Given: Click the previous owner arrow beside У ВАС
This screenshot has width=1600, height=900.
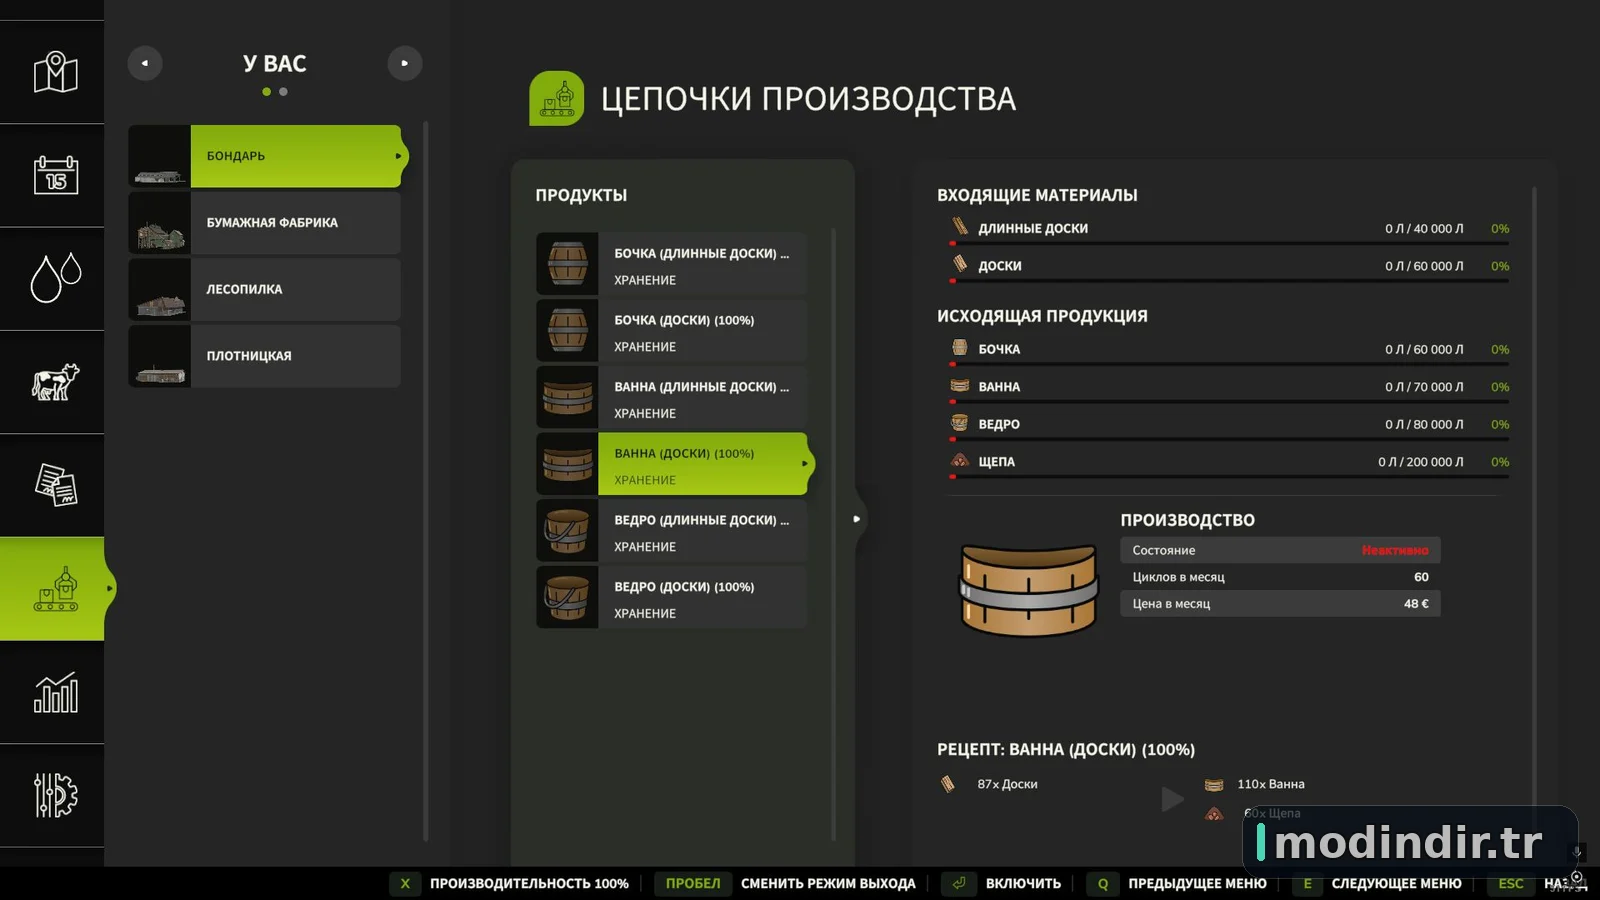Looking at the screenshot, I should [145, 63].
